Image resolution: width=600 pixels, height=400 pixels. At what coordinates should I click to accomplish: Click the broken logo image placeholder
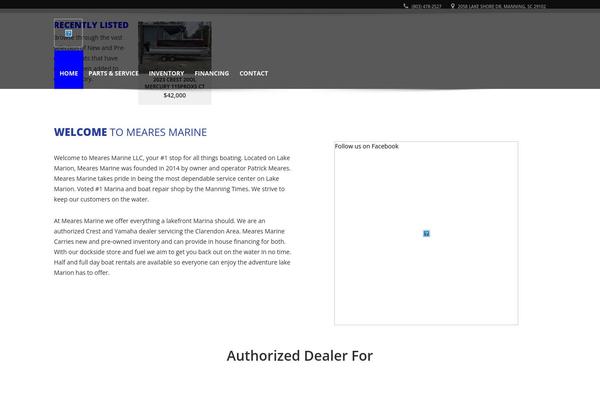pos(68,33)
